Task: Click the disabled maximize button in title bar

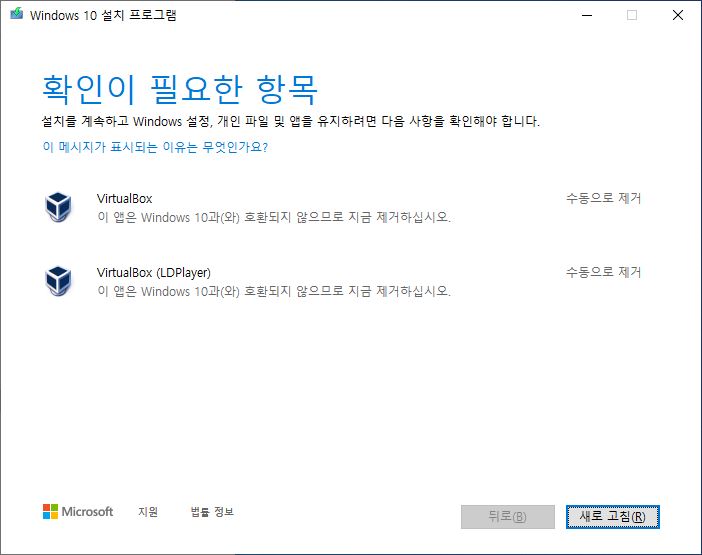Action: pyautogui.click(x=632, y=15)
